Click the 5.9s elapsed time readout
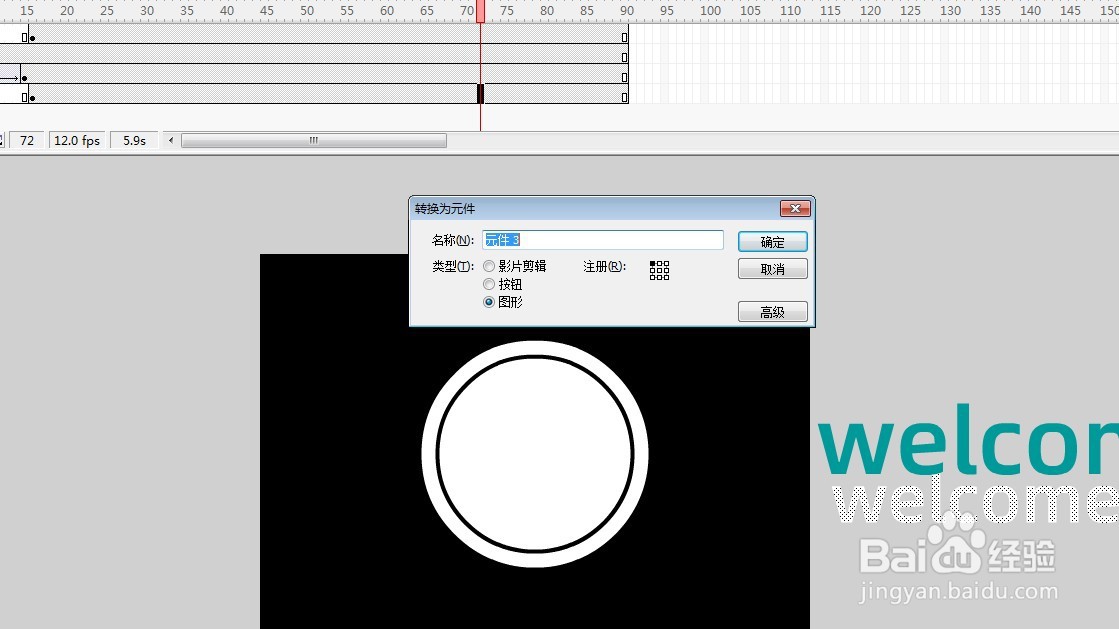This screenshot has width=1119, height=629. pyautogui.click(x=134, y=141)
